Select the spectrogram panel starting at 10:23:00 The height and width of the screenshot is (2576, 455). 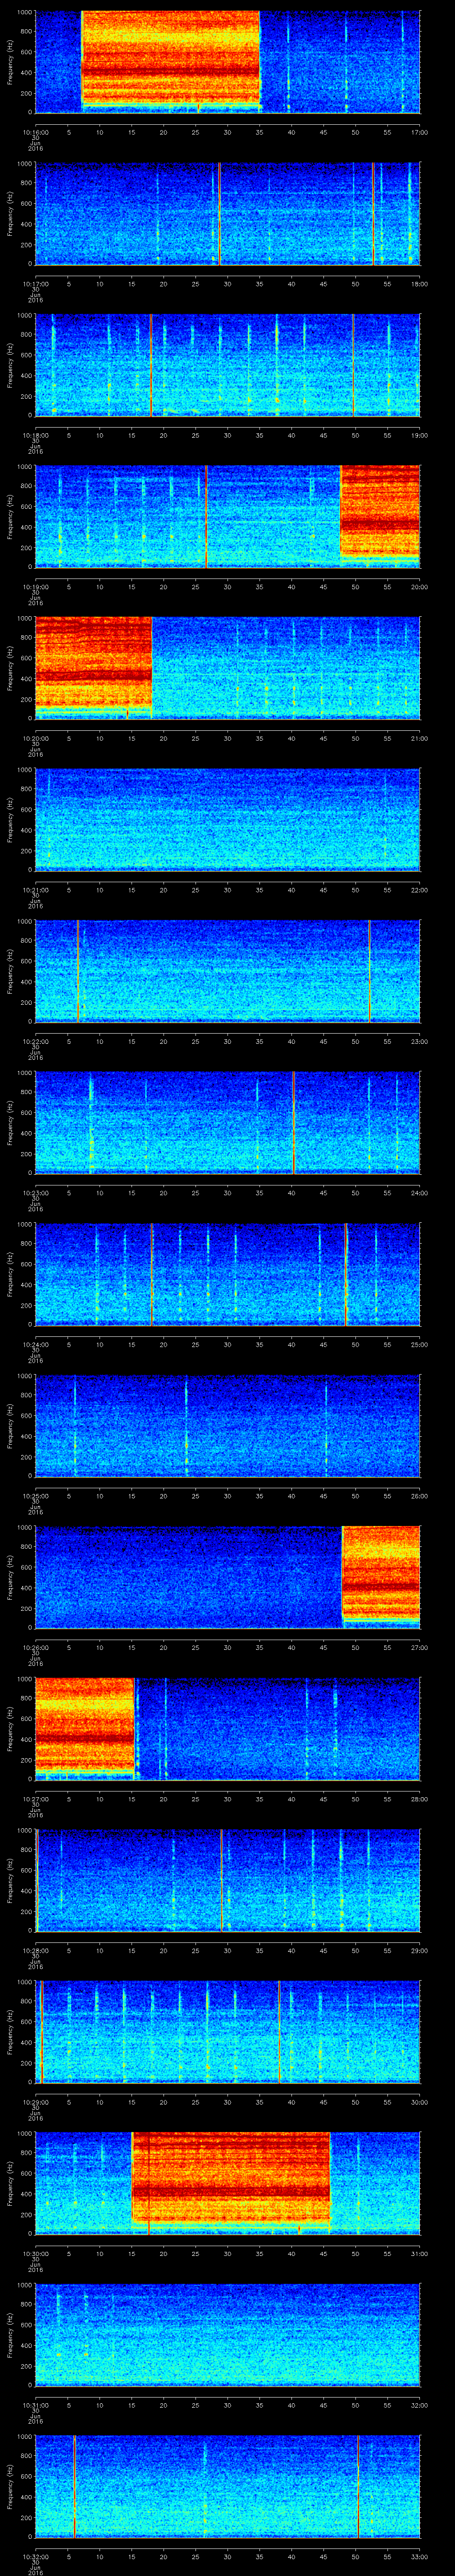point(227,1122)
